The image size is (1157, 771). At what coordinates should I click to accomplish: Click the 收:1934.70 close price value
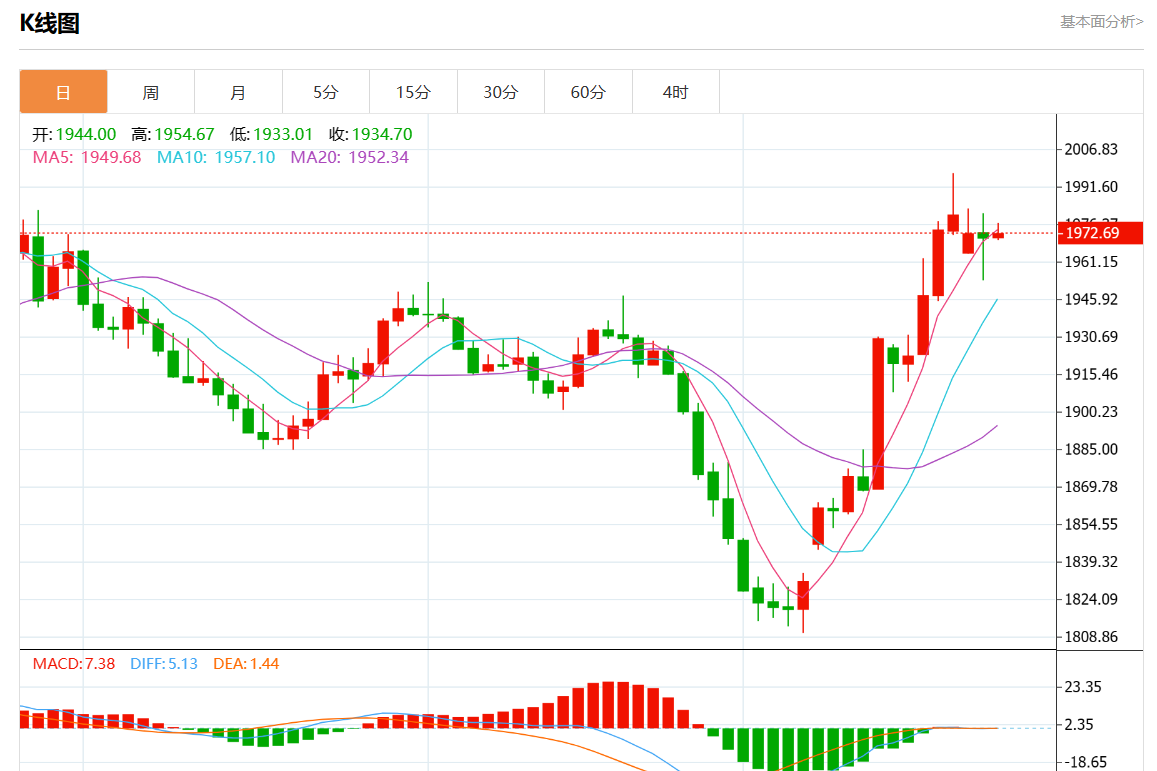370,134
